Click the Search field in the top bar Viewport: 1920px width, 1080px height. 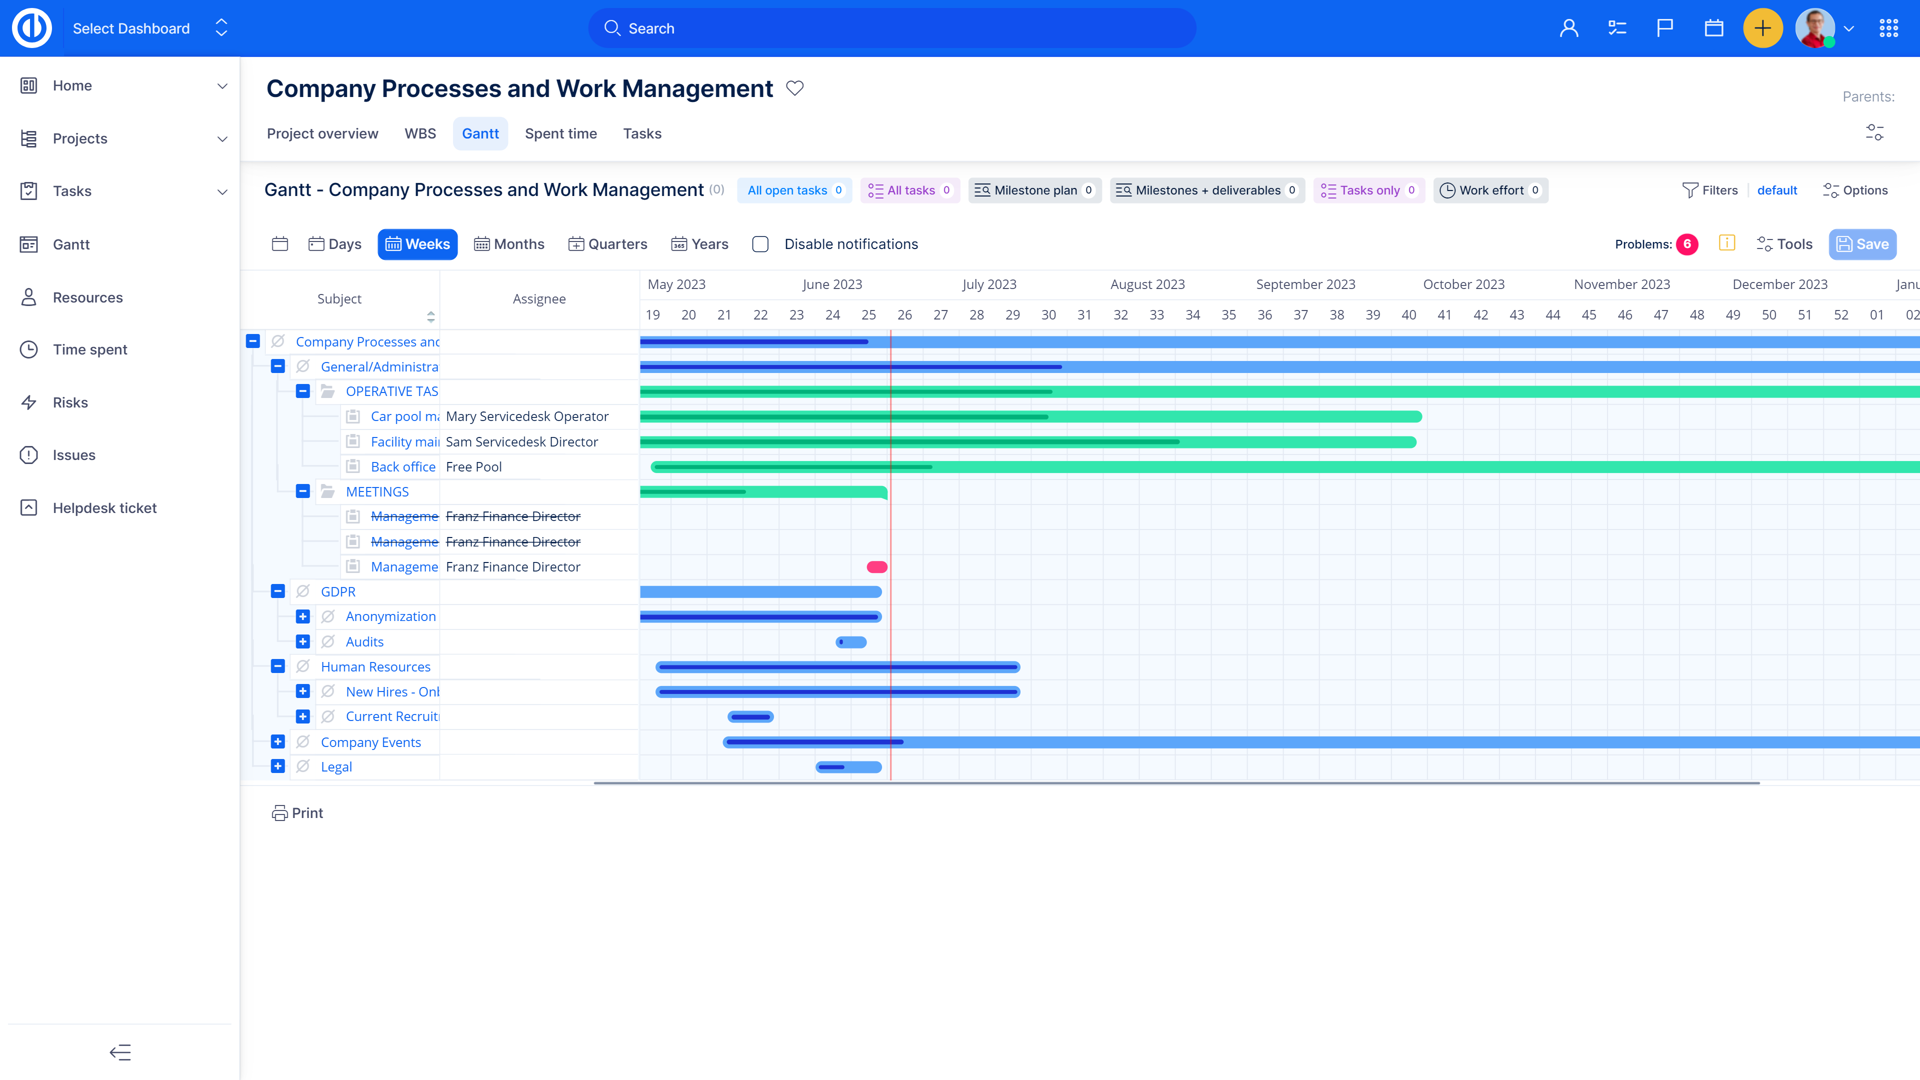pyautogui.click(x=892, y=28)
